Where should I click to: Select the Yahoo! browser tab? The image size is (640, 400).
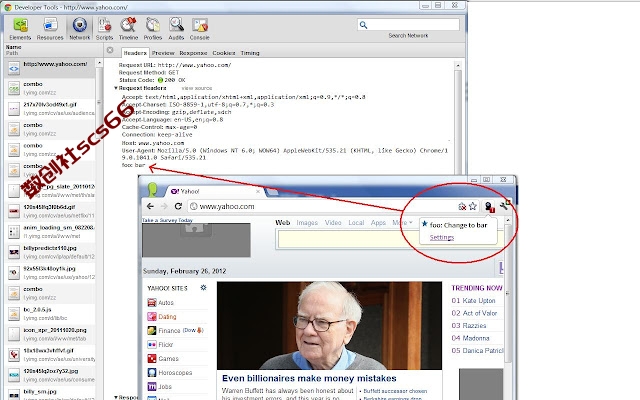click(x=215, y=191)
